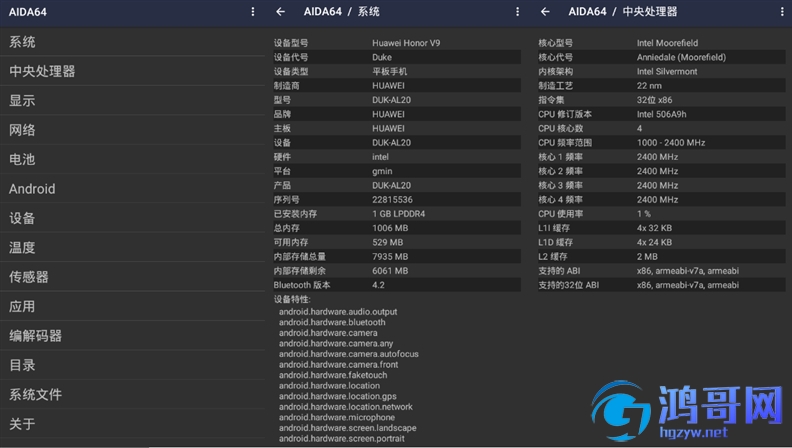Open overflow menu in 中央处理器 panel
792x448 pixels.
[x=782, y=12]
